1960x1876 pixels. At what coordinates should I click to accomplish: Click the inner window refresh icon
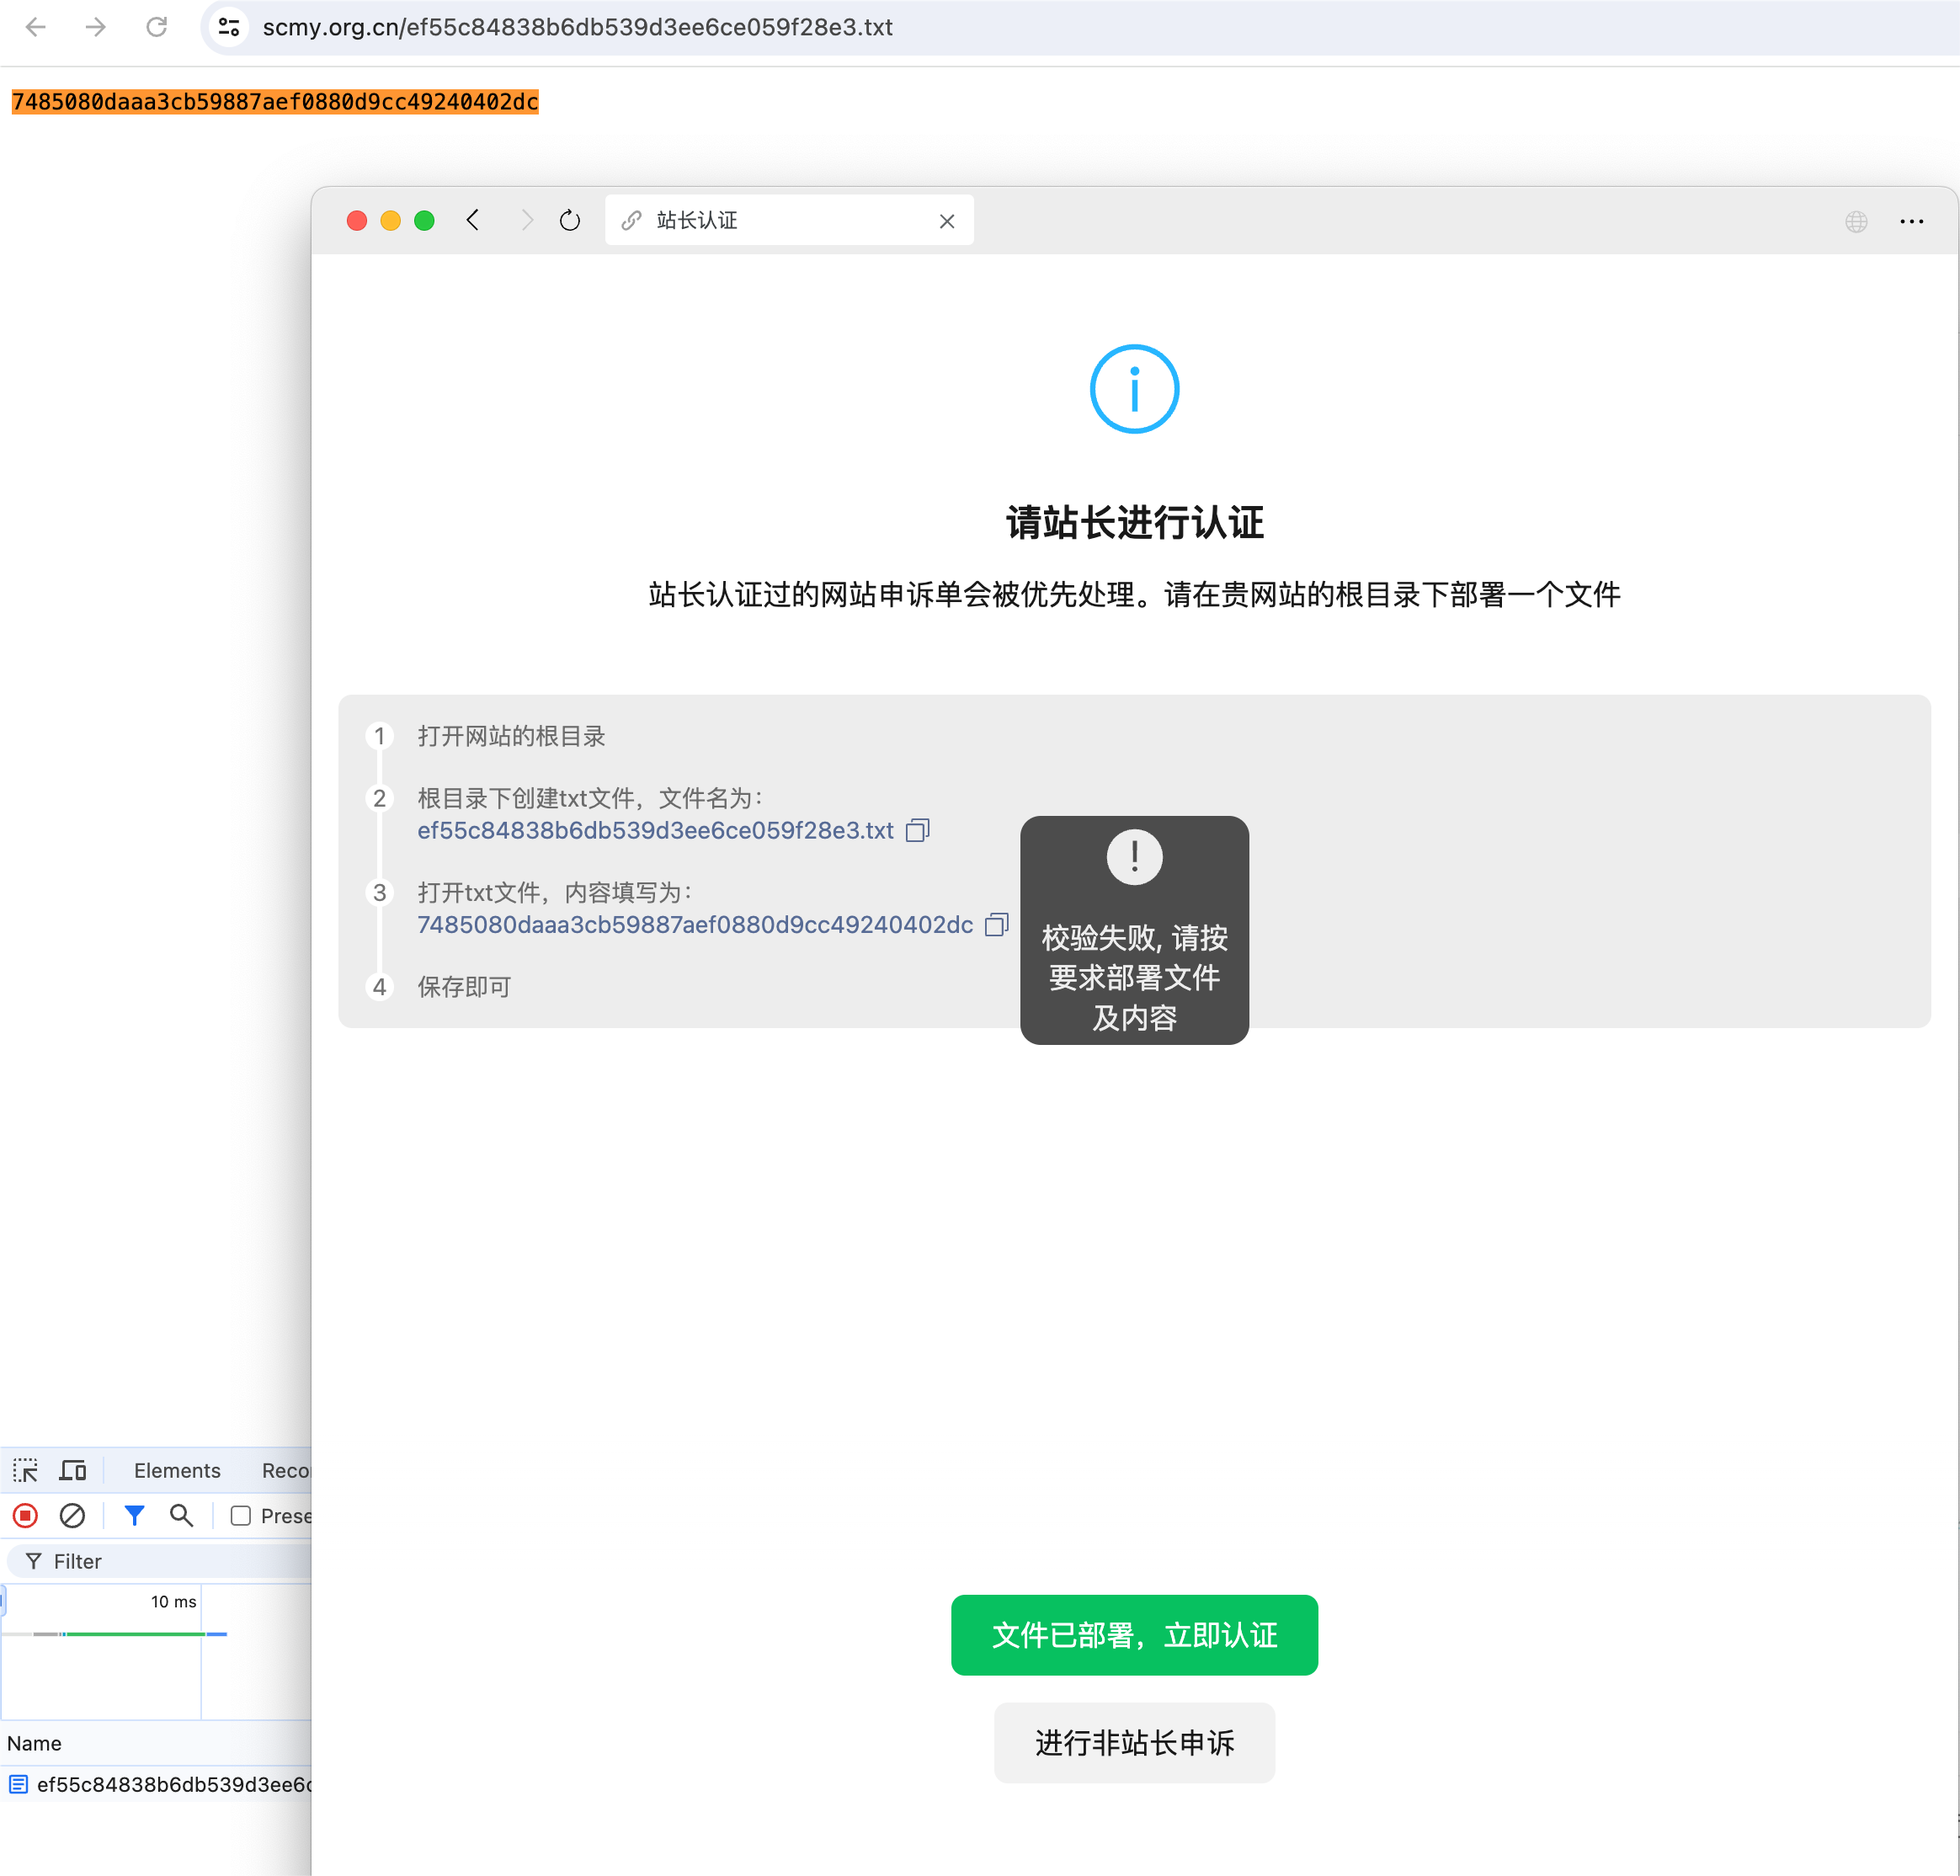pyautogui.click(x=570, y=221)
